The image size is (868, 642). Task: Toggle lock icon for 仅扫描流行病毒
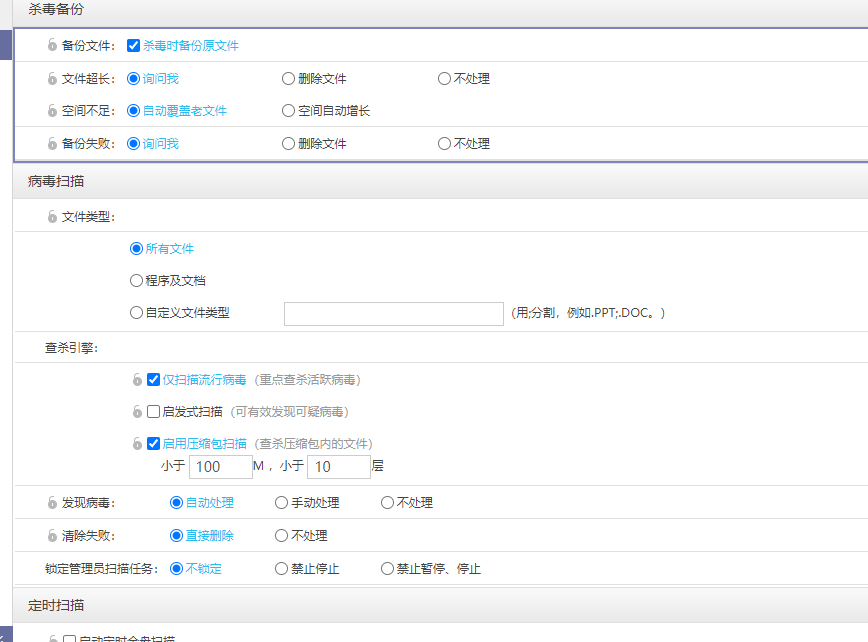pyautogui.click(x=137, y=380)
